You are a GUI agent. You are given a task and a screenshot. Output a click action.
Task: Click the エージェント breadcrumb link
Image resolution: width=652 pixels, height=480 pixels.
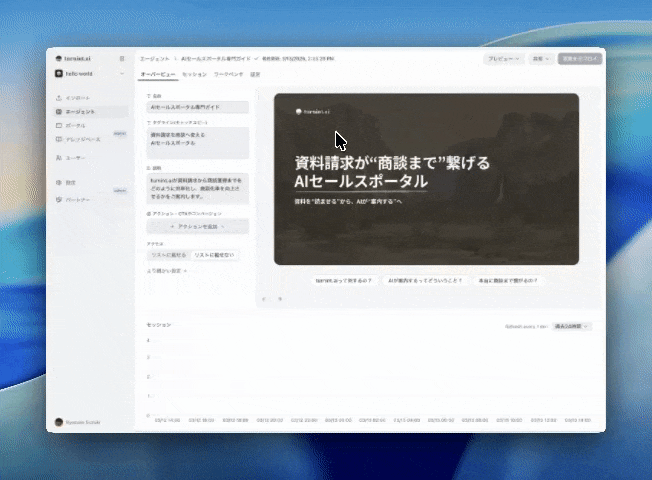pyautogui.click(x=155, y=59)
